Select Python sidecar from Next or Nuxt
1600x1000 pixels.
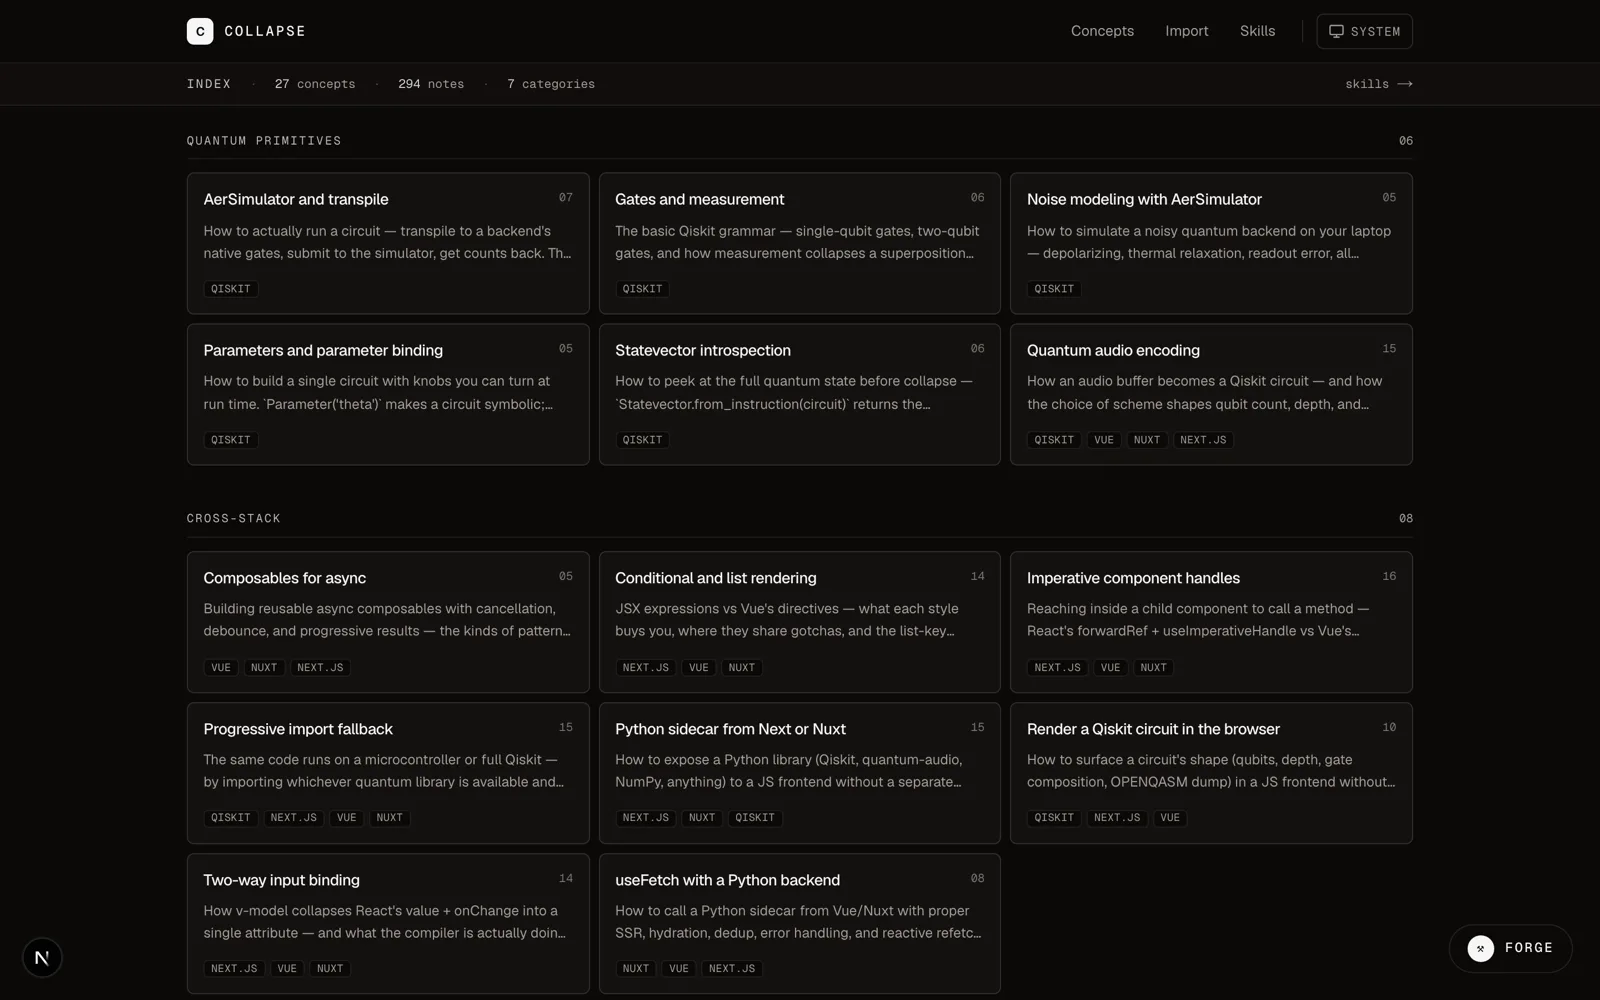799,773
